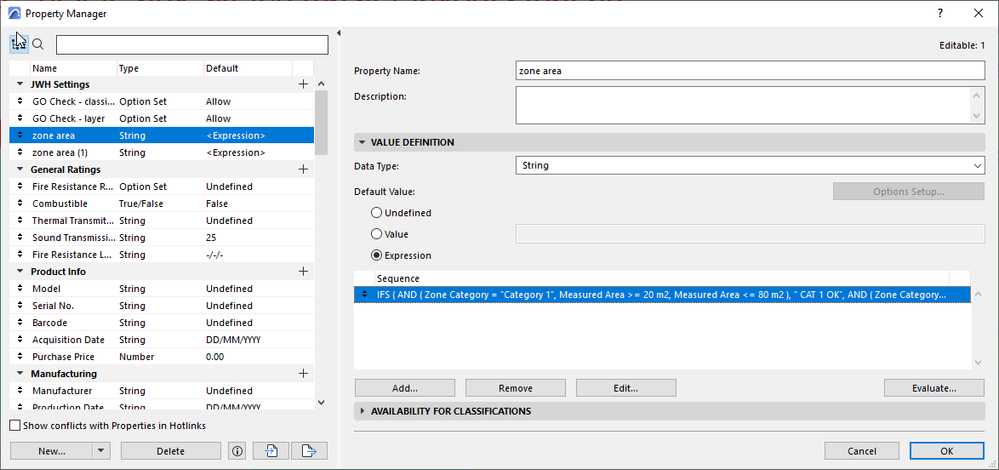Select the IFS expression sequence row
Viewport: 999px width, 470px height.
(x=663, y=294)
